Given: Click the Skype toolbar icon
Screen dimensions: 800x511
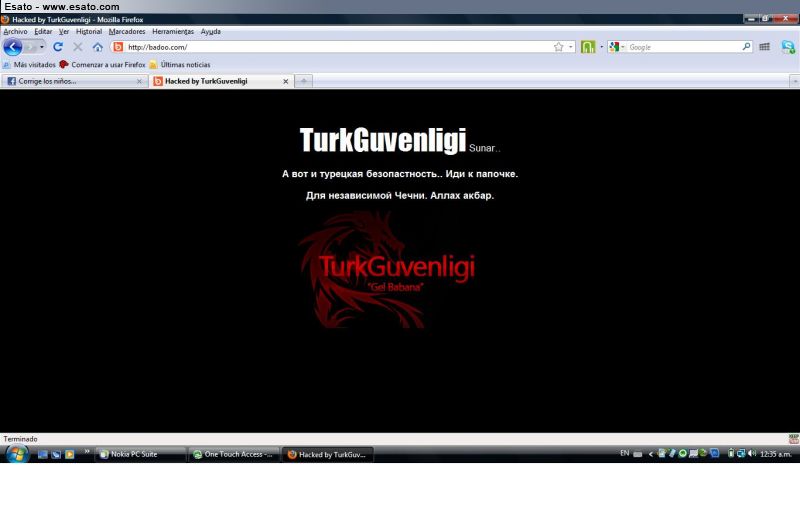Looking at the screenshot, I should coord(788,47).
